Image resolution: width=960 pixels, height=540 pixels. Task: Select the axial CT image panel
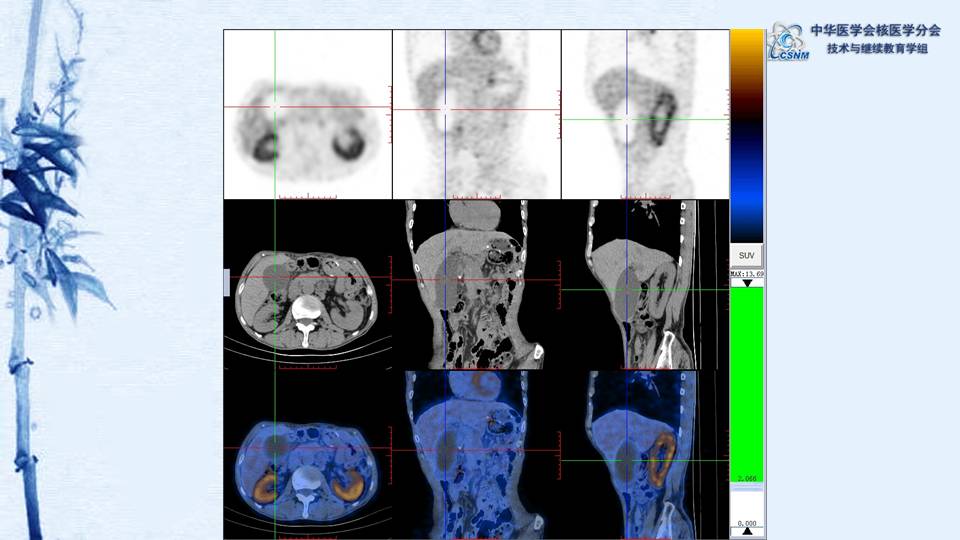(x=307, y=285)
